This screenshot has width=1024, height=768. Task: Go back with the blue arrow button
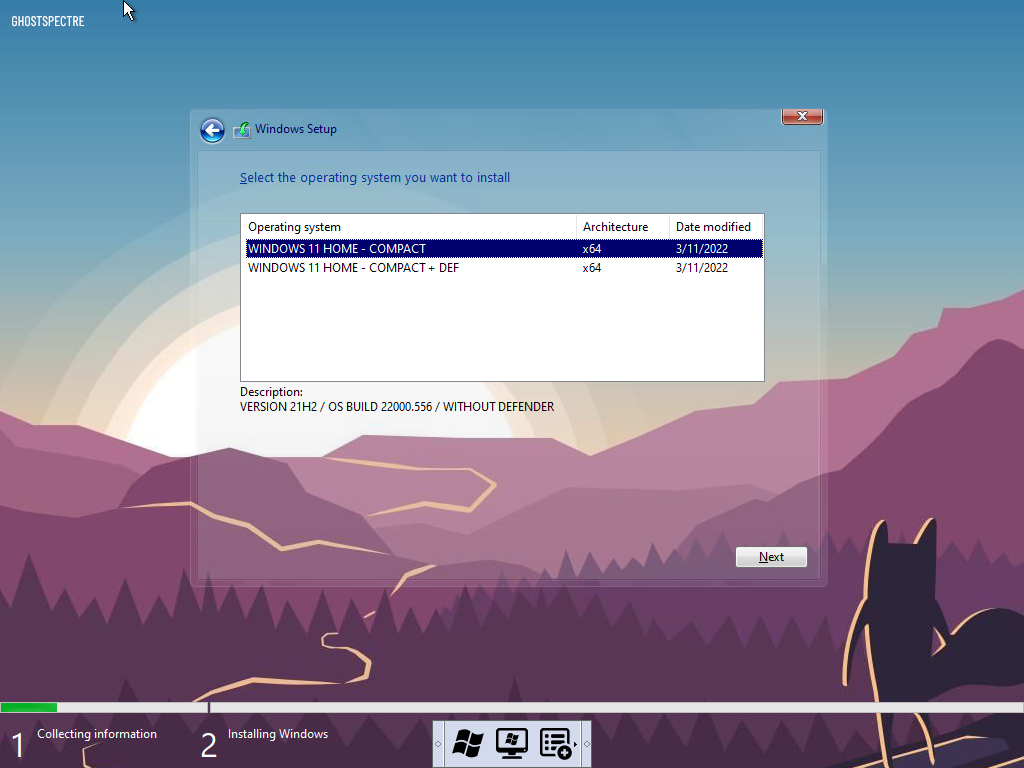tap(212, 130)
